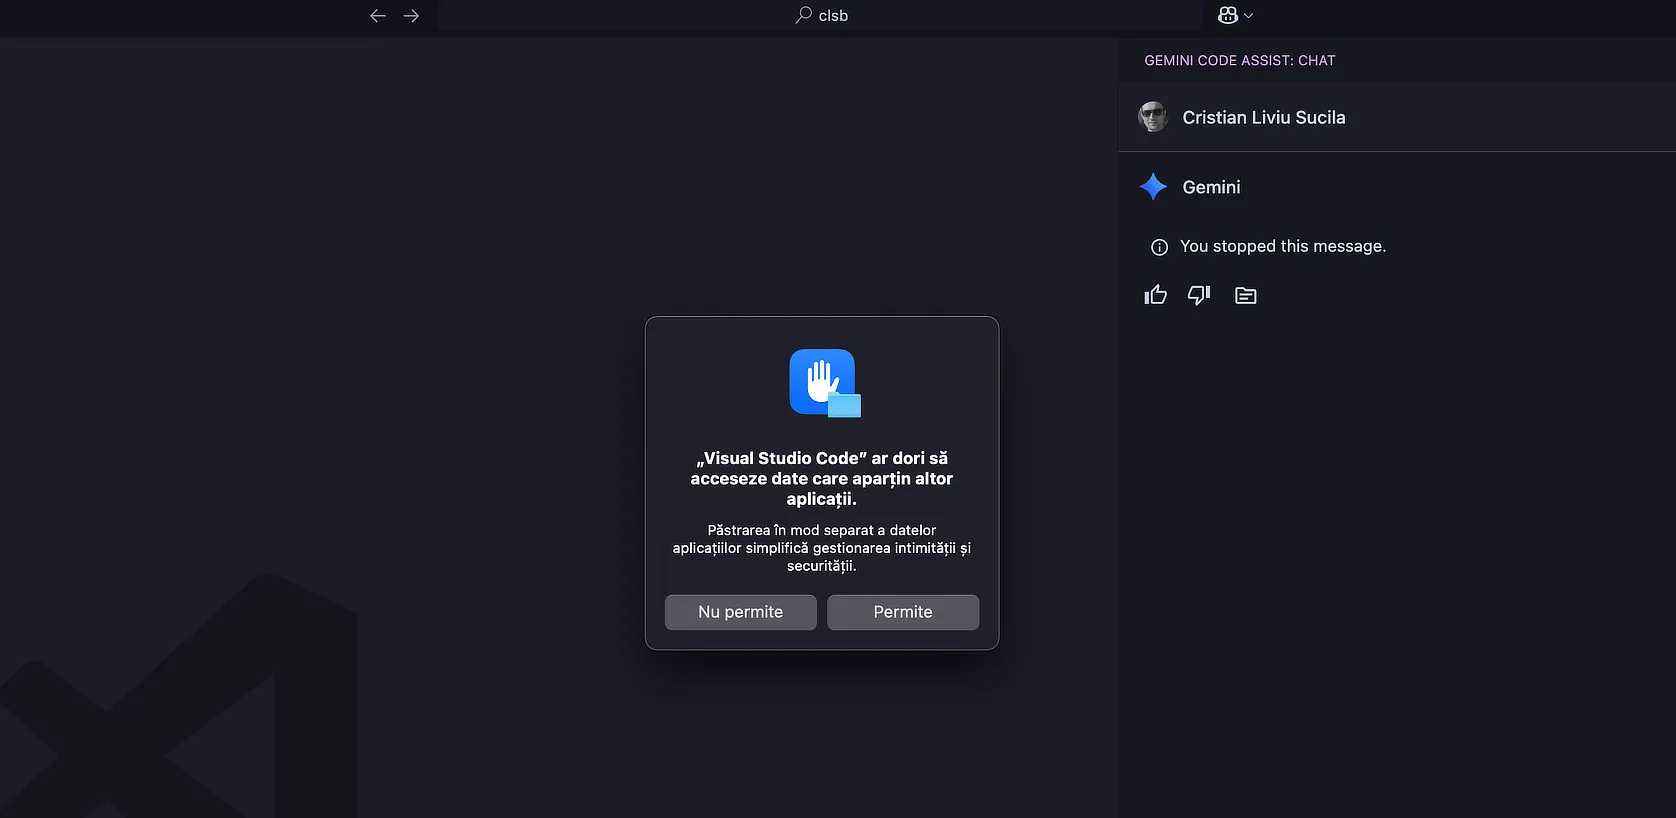Click the feedback note icon after thumbs
The width and height of the screenshot is (1676, 818).
tap(1245, 295)
